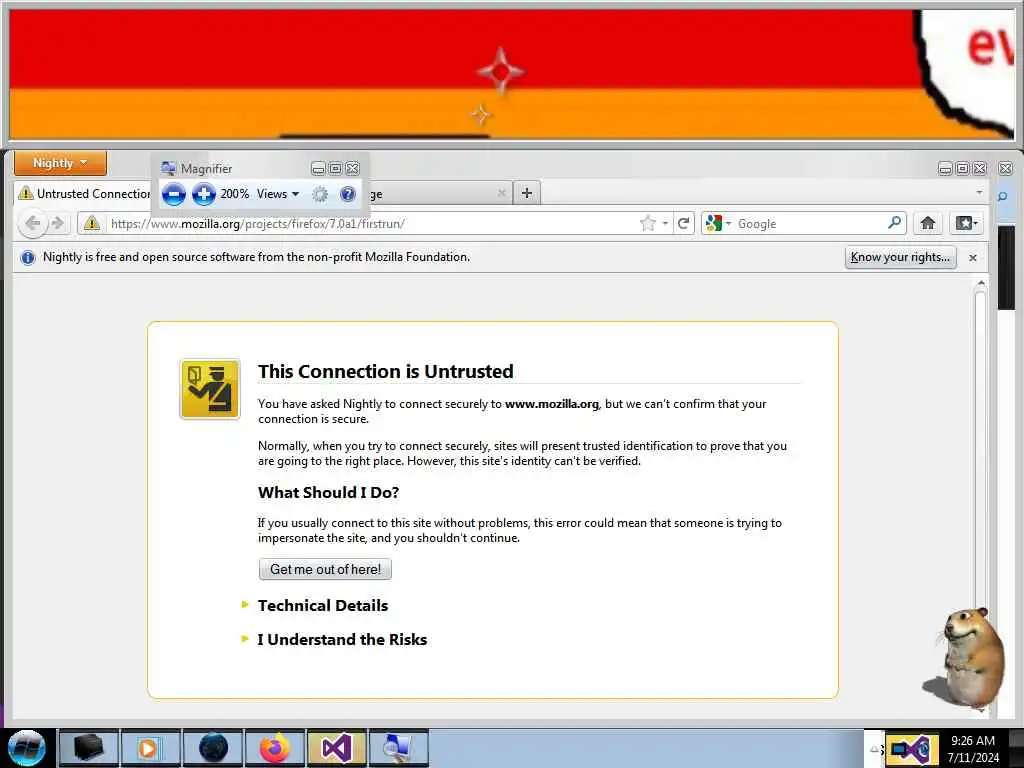
Task: Click the What Should I Do? heading
Action: (x=328, y=492)
